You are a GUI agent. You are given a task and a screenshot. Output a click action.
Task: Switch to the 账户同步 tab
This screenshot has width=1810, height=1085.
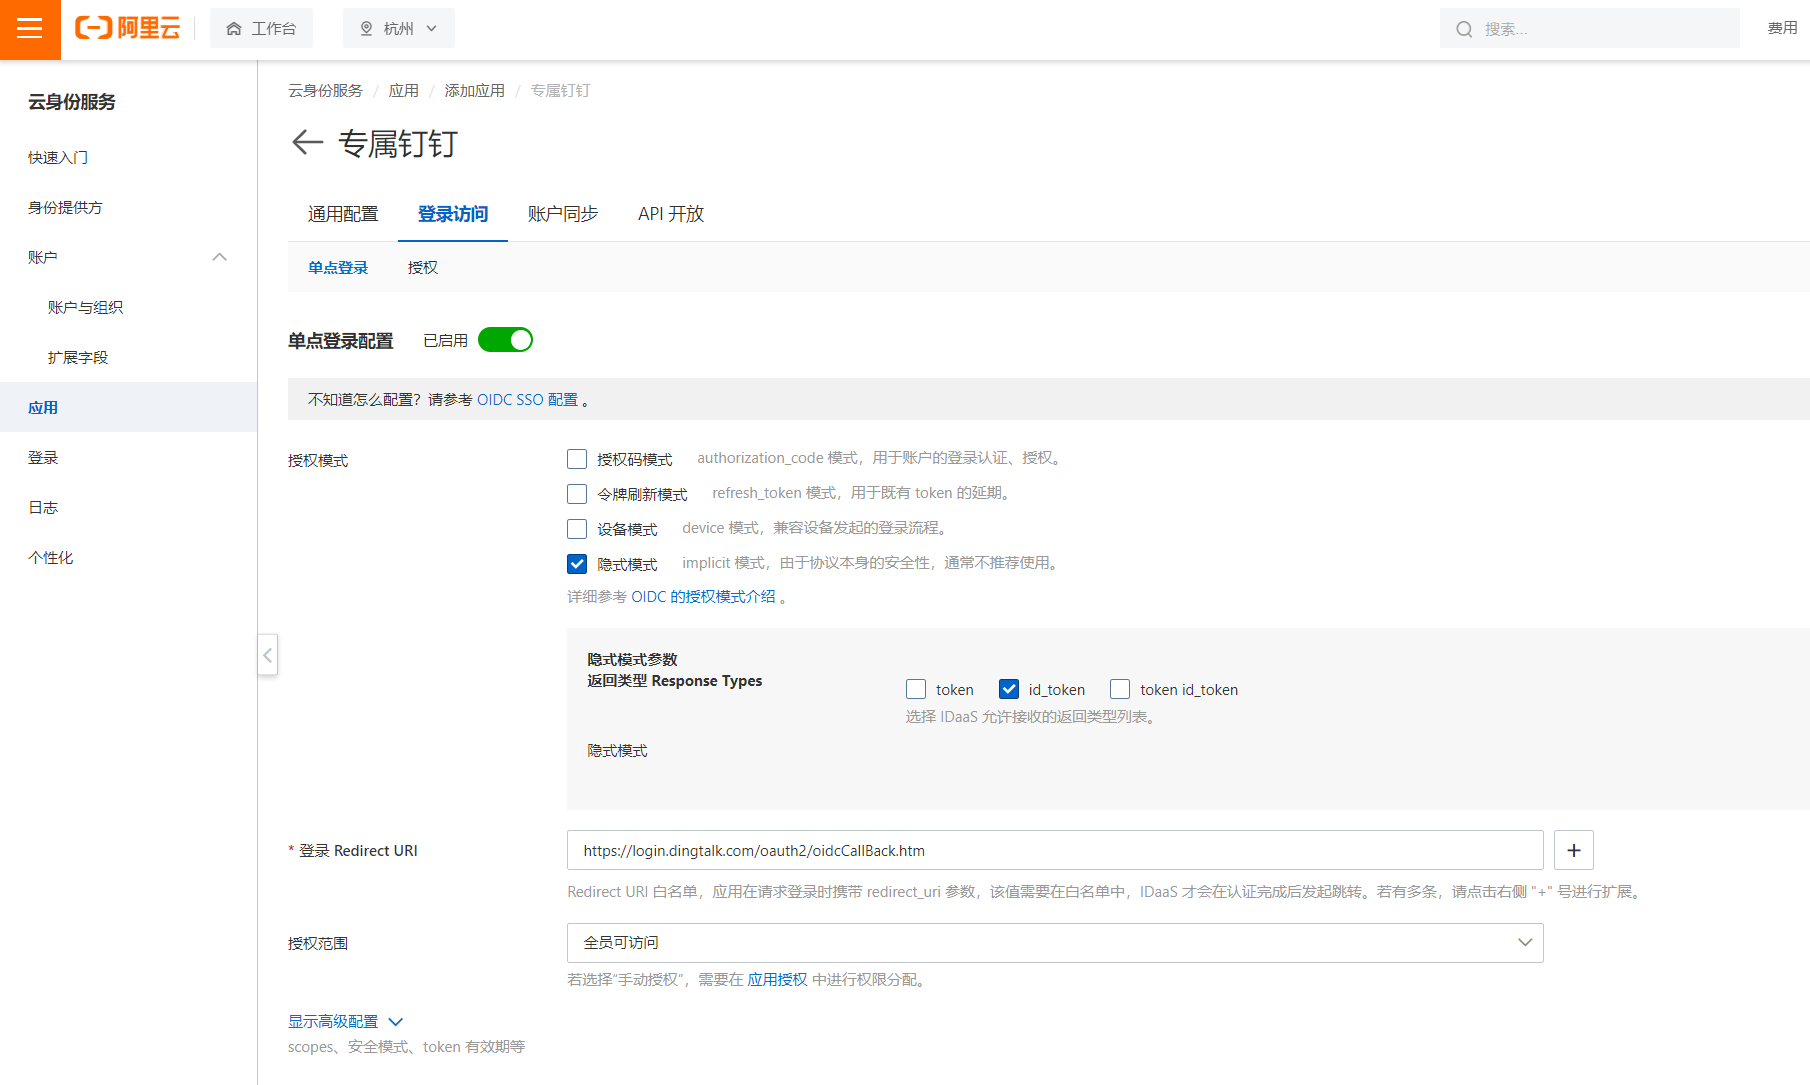(x=563, y=214)
